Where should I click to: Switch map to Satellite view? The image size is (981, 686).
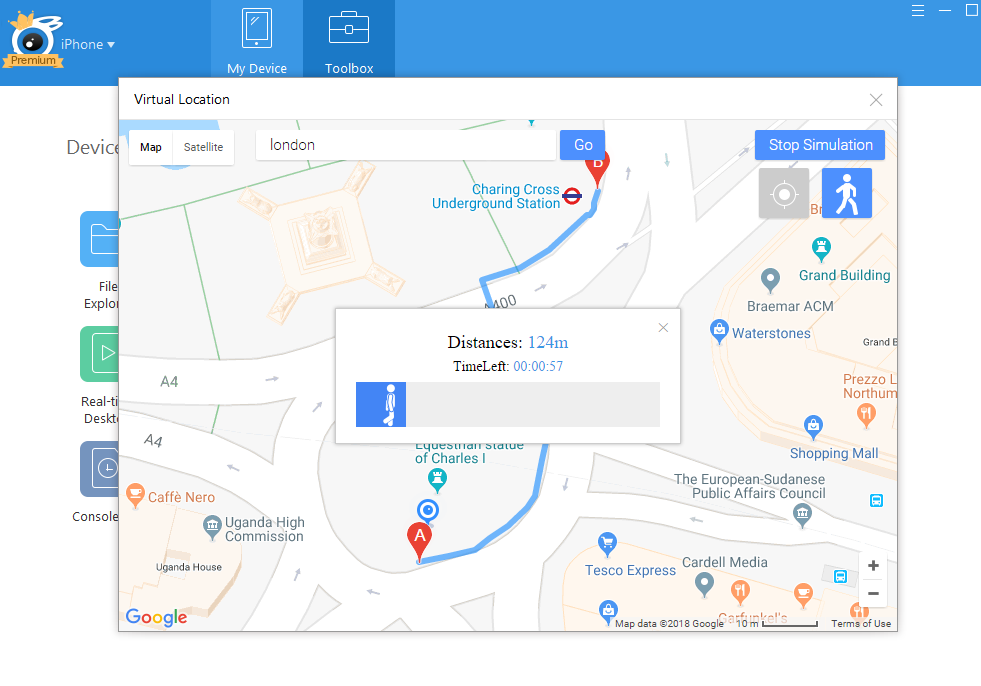point(203,147)
